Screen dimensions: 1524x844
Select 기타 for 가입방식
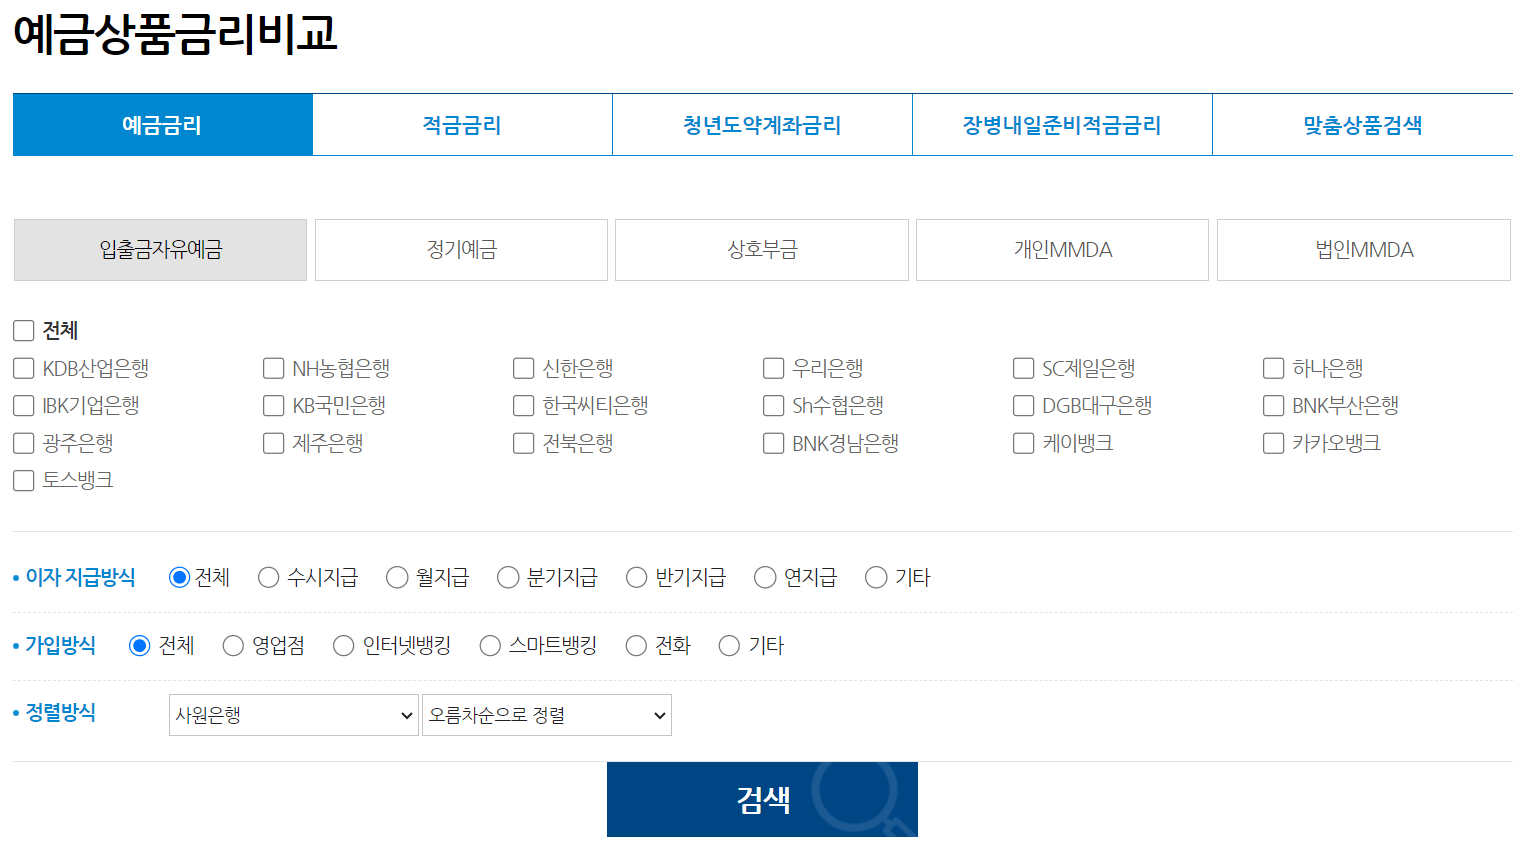tap(730, 646)
